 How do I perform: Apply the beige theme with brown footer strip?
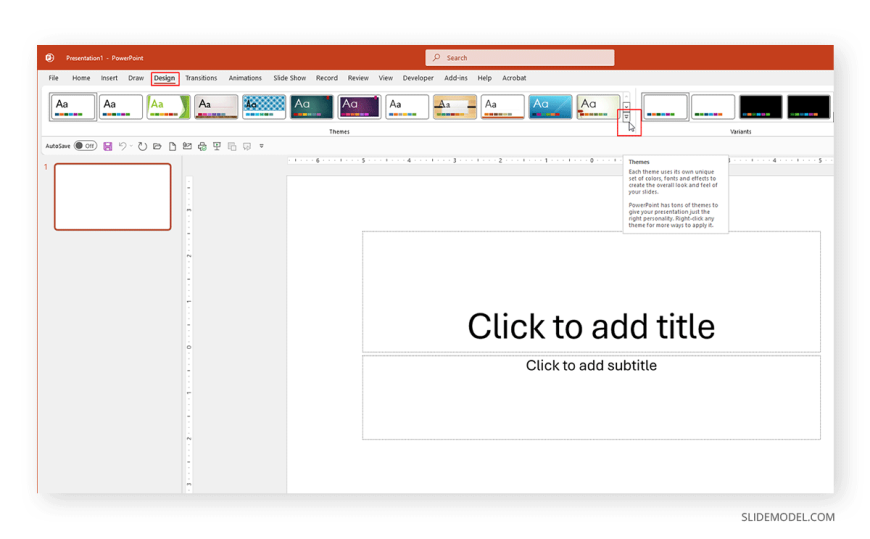click(216, 107)
